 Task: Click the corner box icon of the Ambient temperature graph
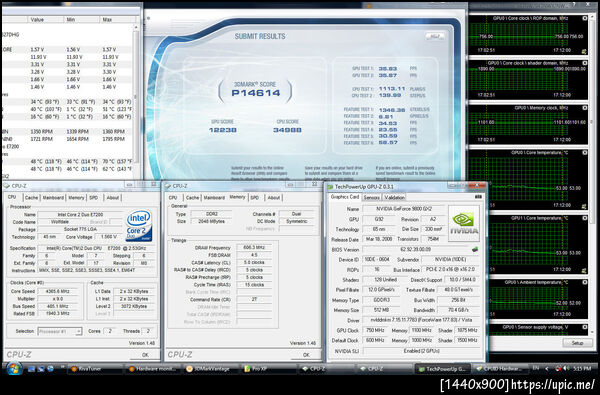tap(585, 282)
